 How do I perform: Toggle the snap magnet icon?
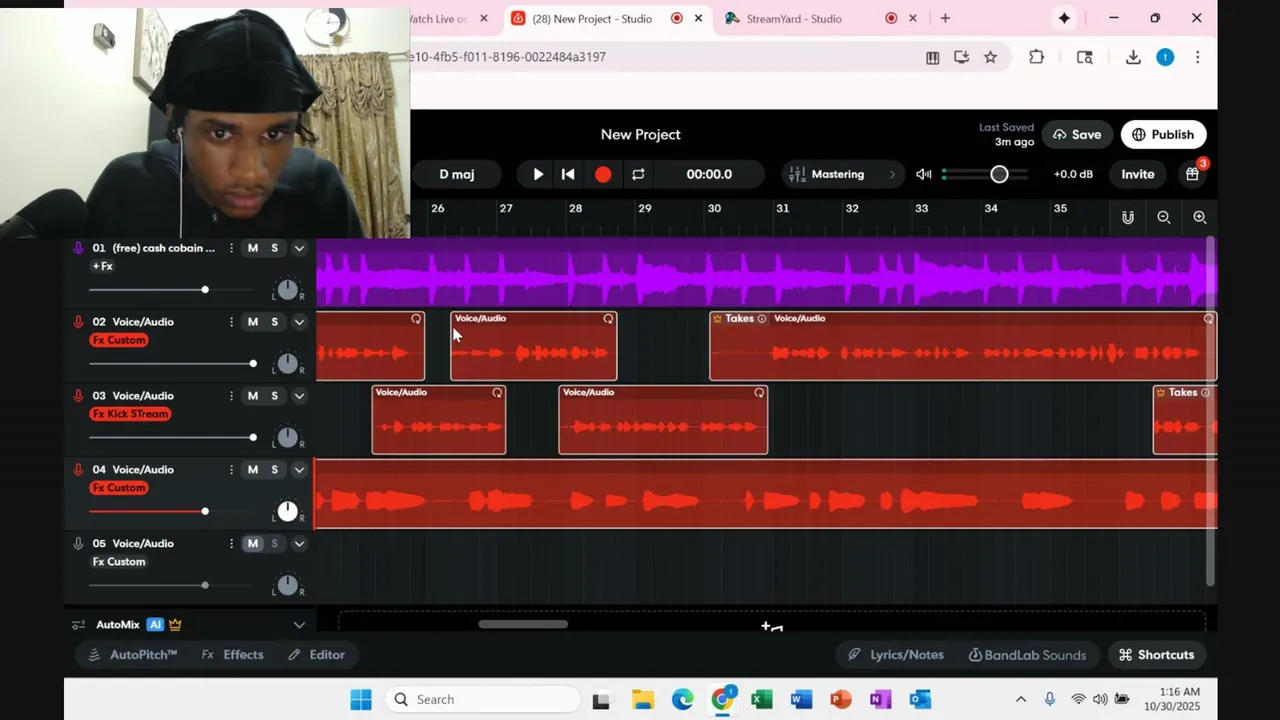coord(1128,217)
